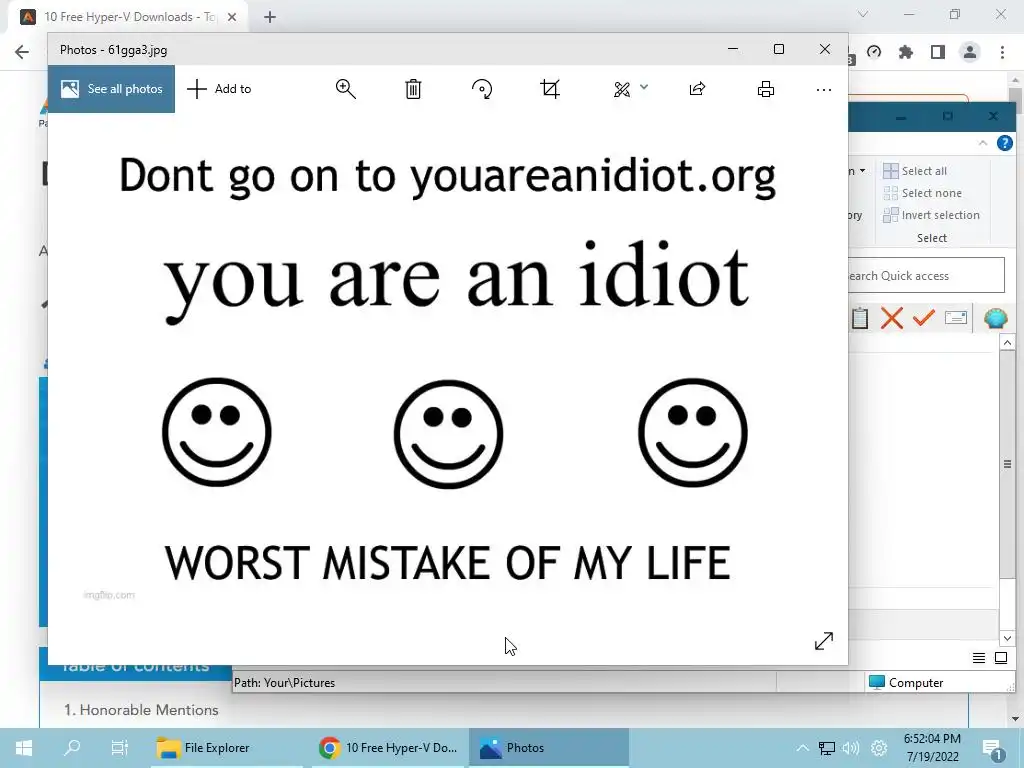Click the envelope mail icon in toolbar

[x=955, y=318]
